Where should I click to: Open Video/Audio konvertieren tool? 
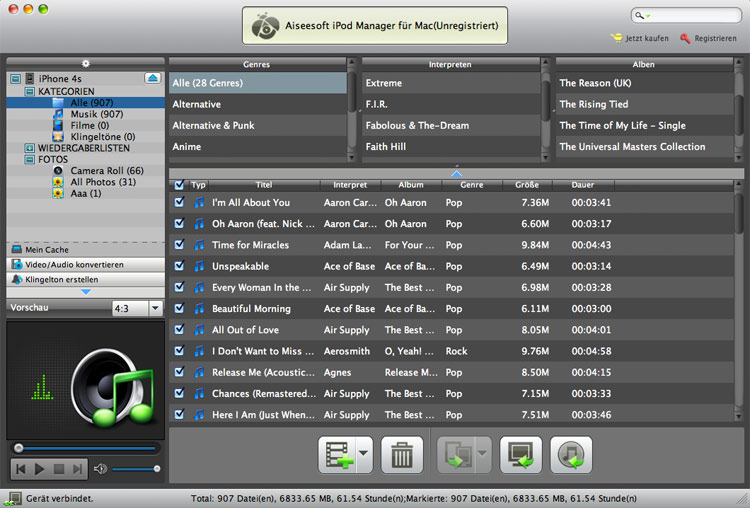[x=86, y=265]
